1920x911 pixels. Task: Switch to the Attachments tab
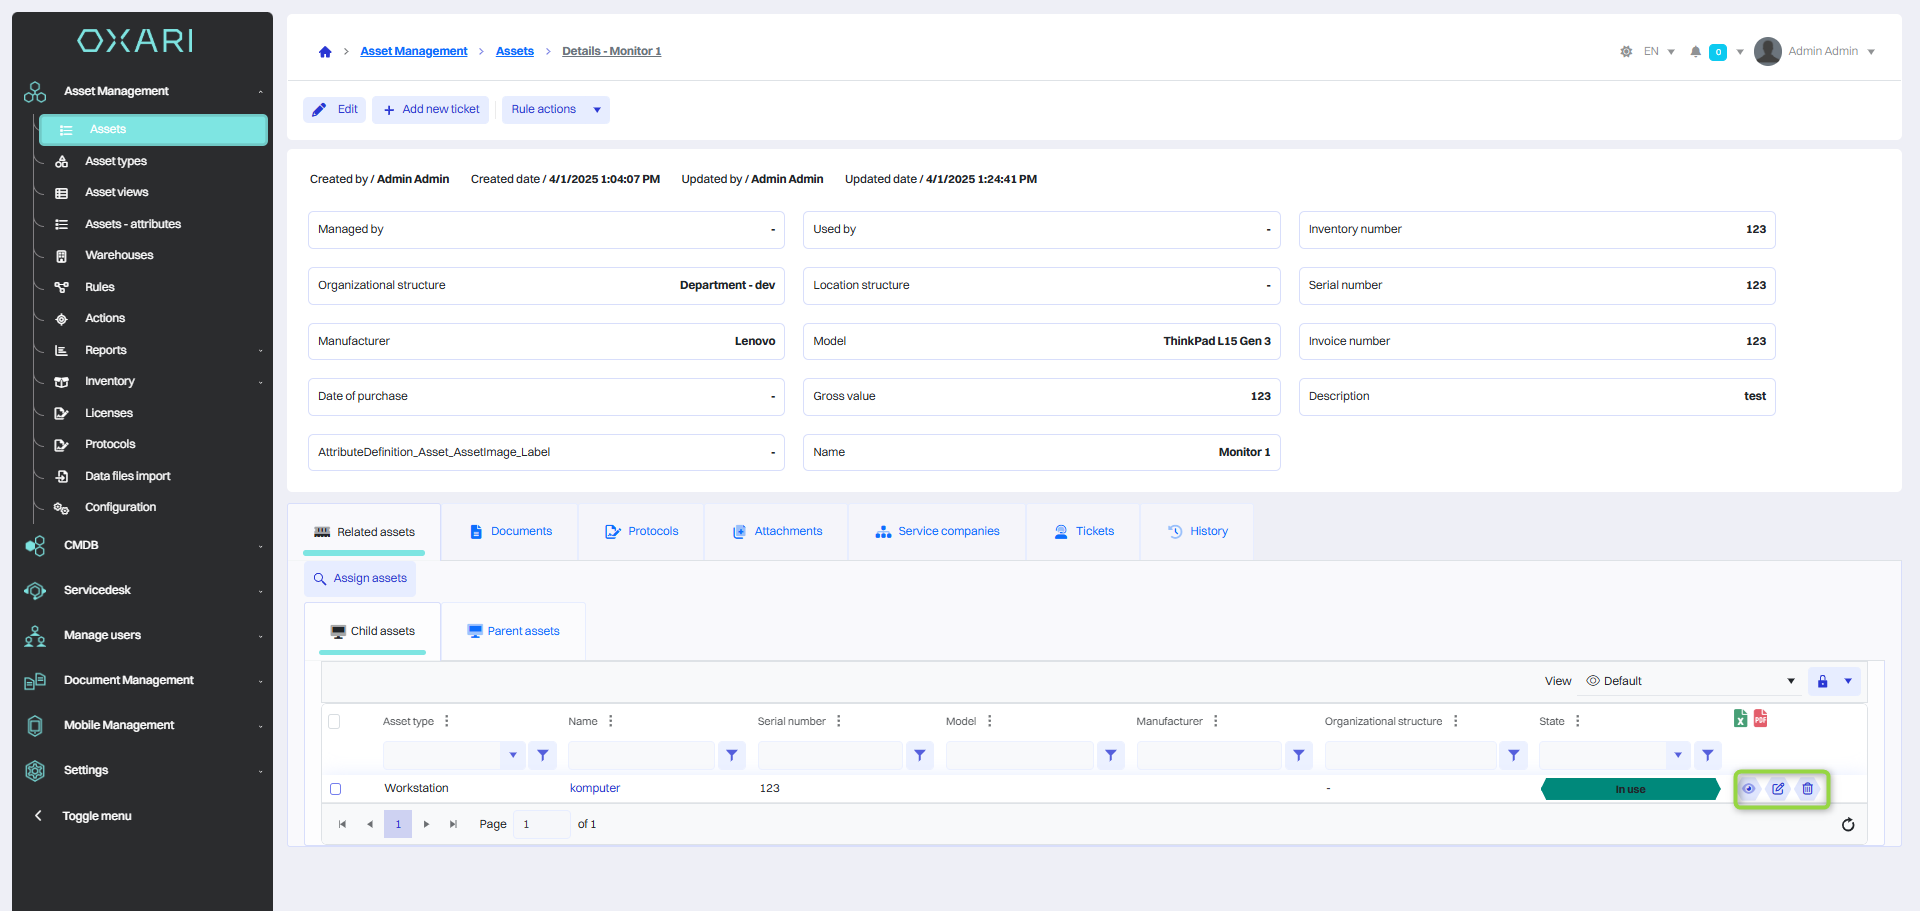[x=777, y=532]
